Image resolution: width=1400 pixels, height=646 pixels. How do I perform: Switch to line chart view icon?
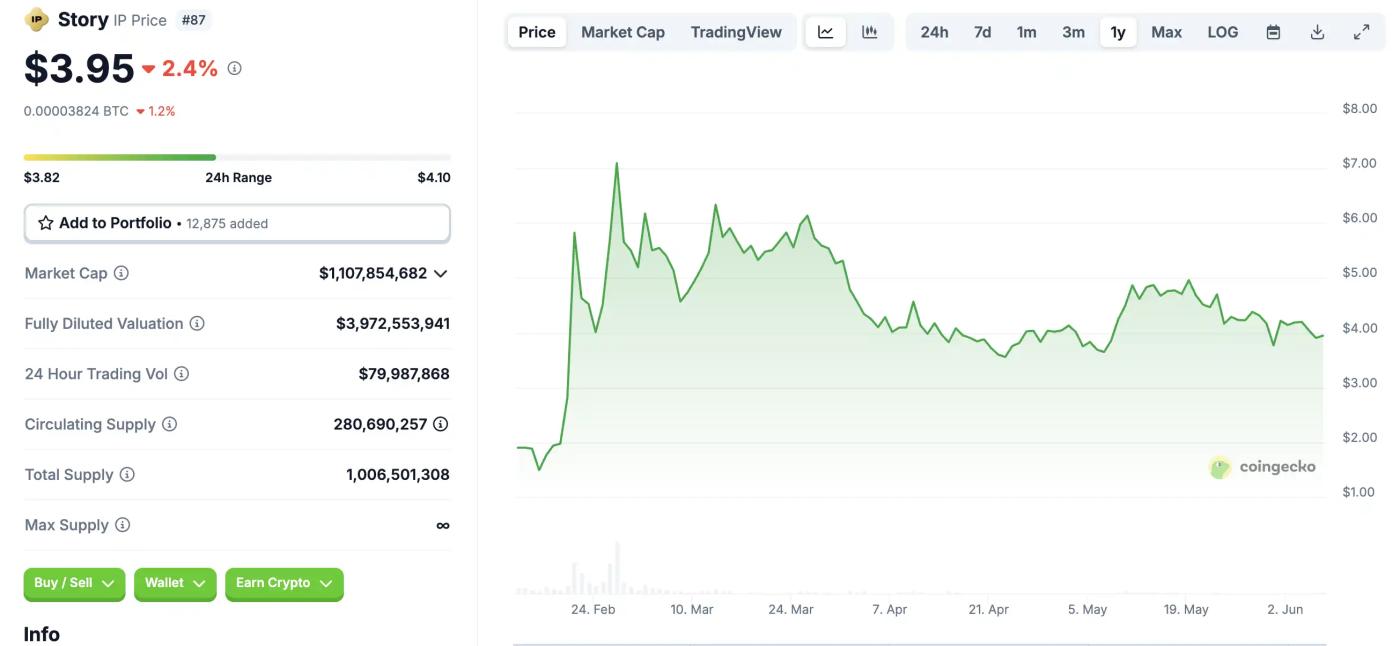tap(826, 32)
